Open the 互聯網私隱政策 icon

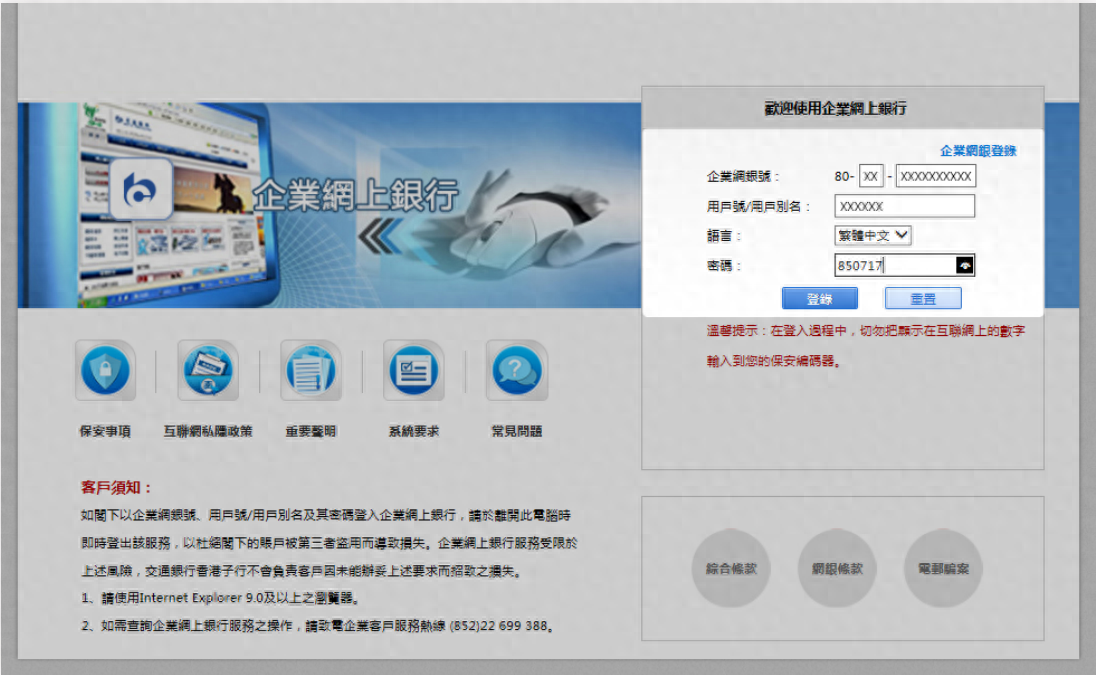pyautogui.click(x=208, y=371)
